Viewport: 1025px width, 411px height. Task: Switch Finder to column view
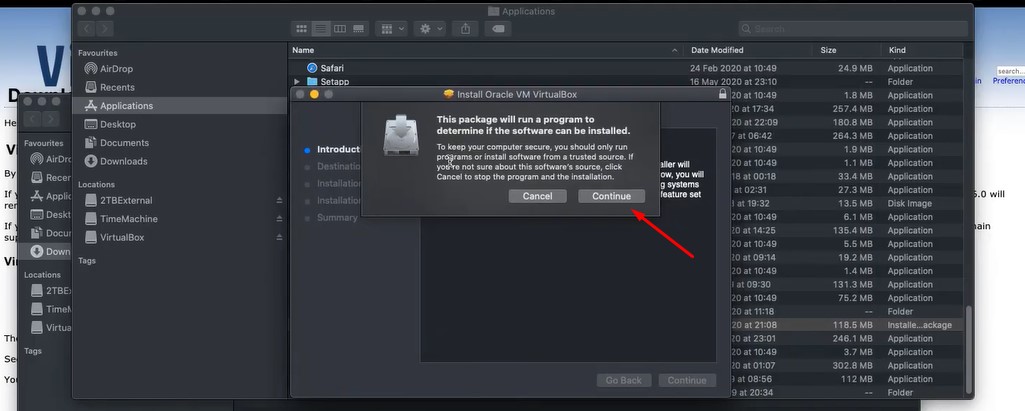click(340, 29)
